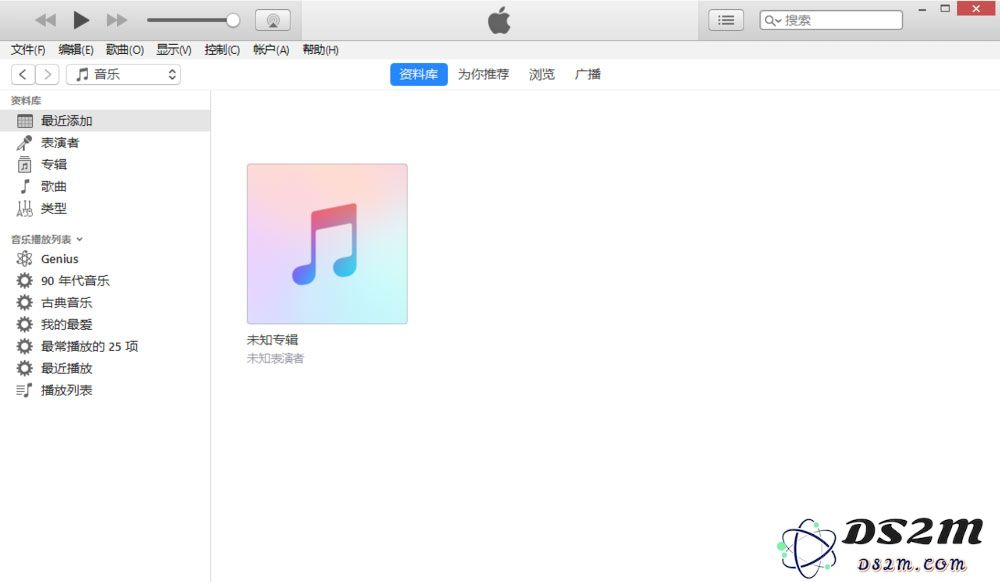1000x582 pixels.
Task: Click the 未知专辑 album title
Action: tap(272, 340)
